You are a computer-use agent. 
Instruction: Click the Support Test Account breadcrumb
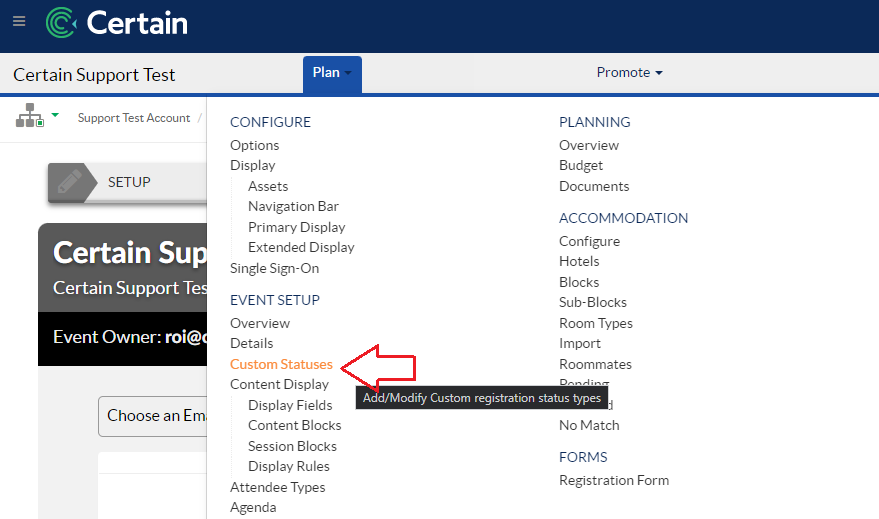coord(133,118)
